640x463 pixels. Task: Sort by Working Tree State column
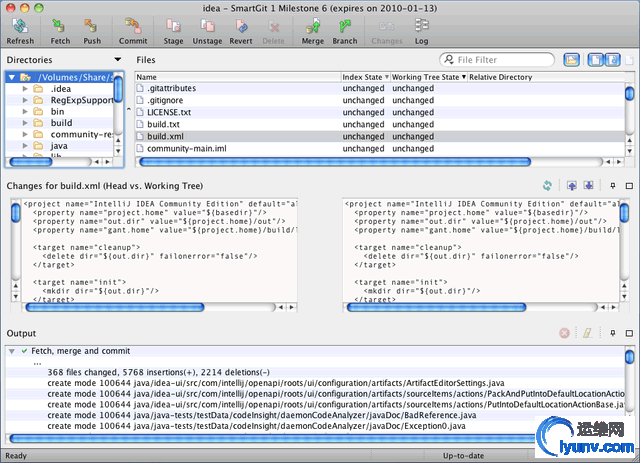[x=427, y=77]
